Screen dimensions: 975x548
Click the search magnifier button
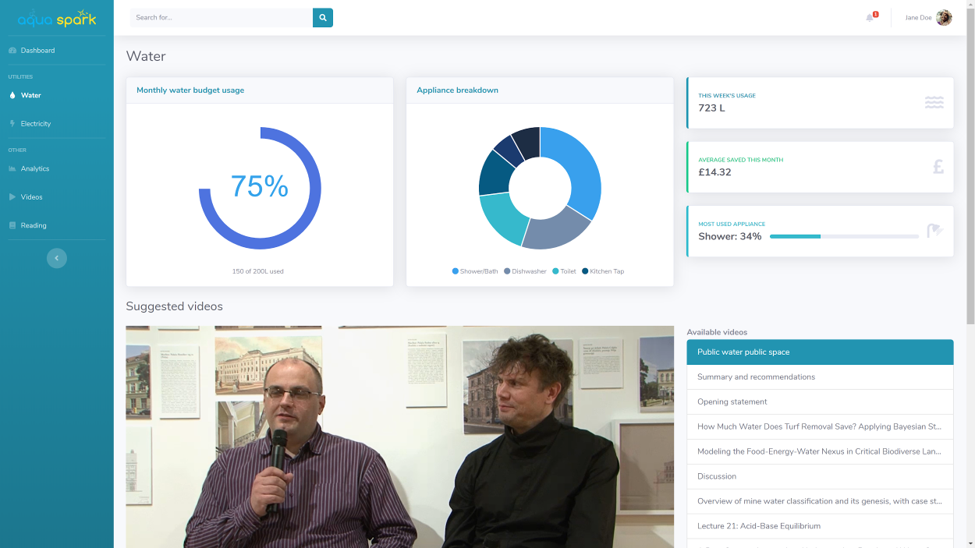(x=322, y=17)
